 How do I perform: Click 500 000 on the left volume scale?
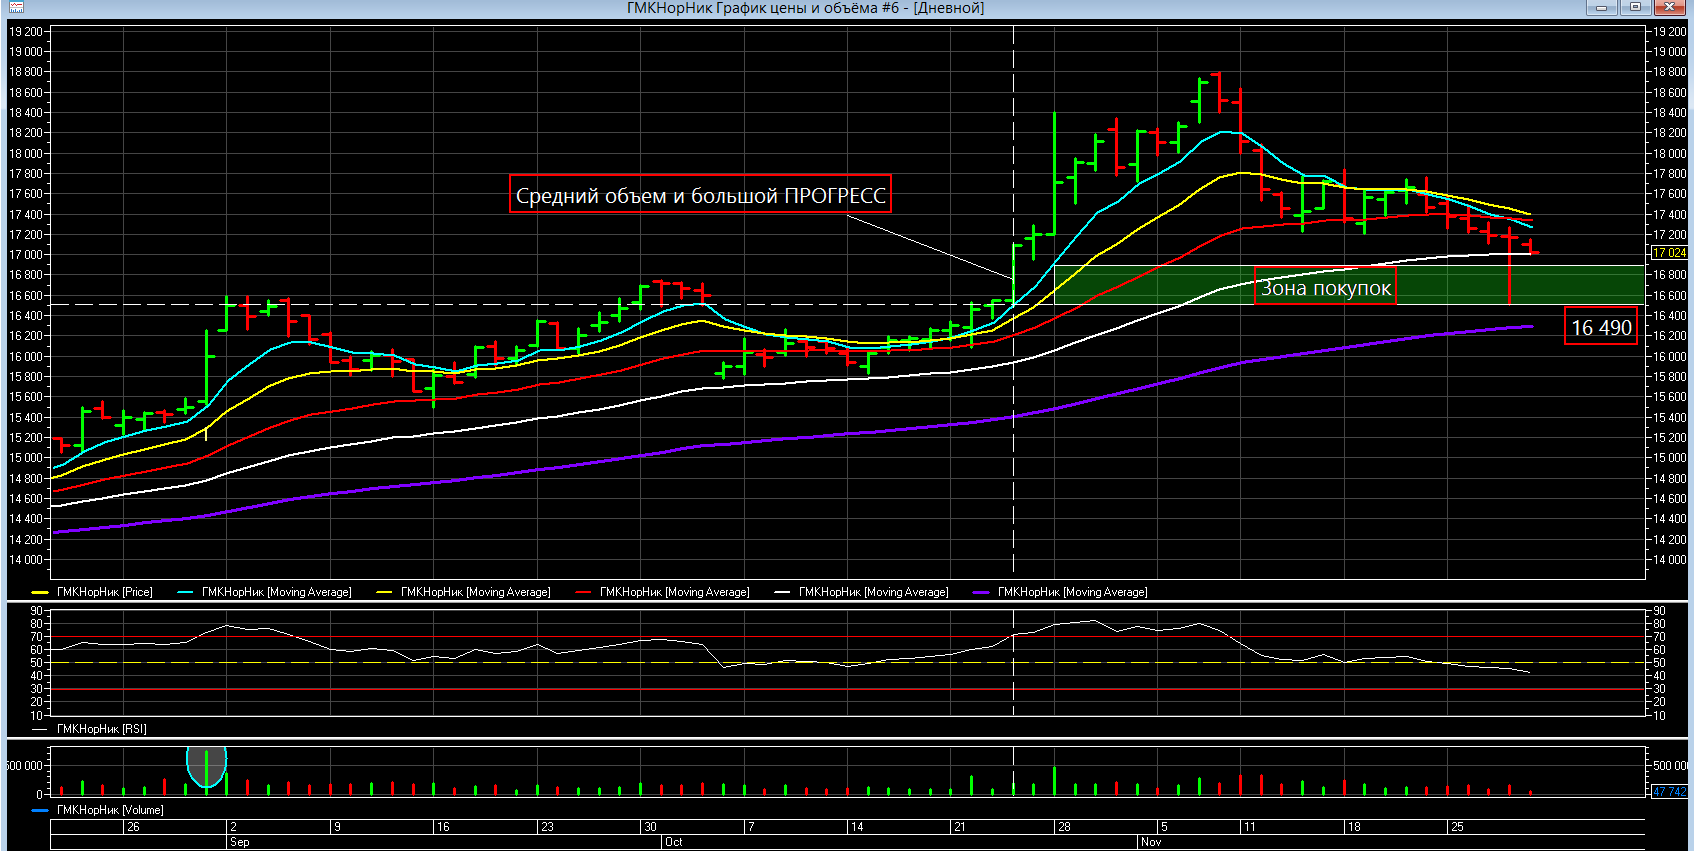point(24,766)
